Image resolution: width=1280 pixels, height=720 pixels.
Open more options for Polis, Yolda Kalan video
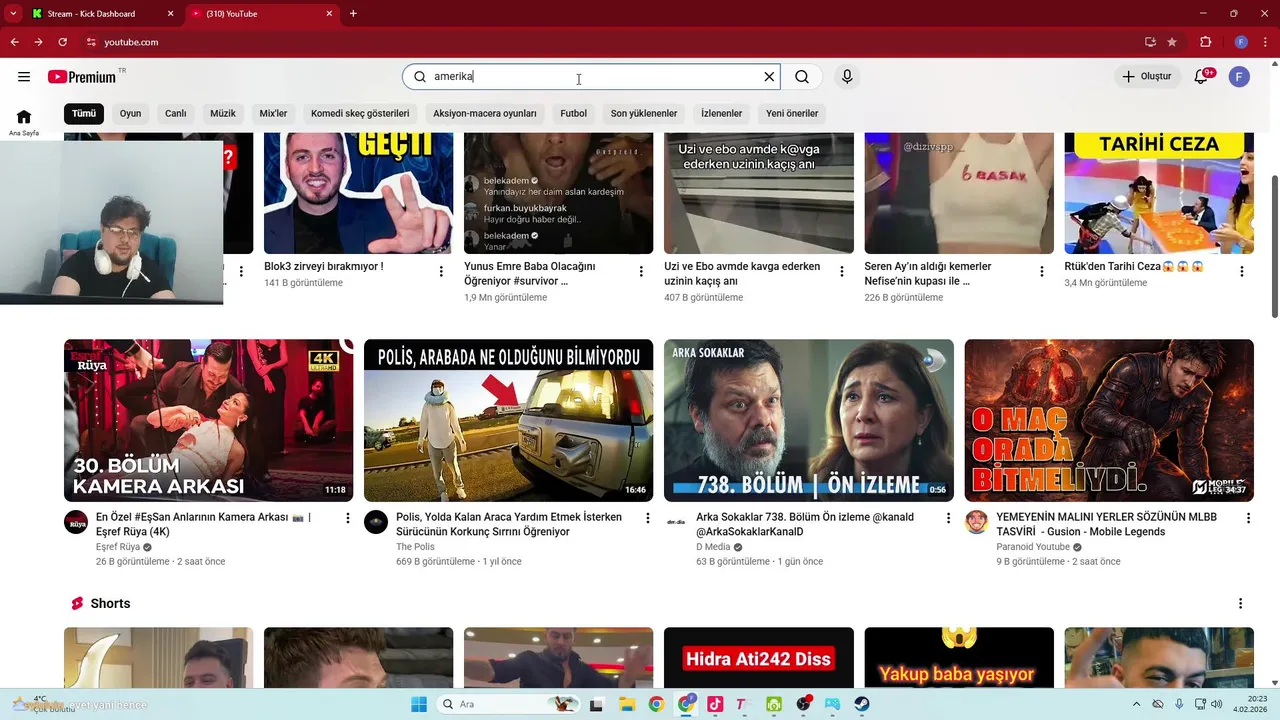click(648, 518)
